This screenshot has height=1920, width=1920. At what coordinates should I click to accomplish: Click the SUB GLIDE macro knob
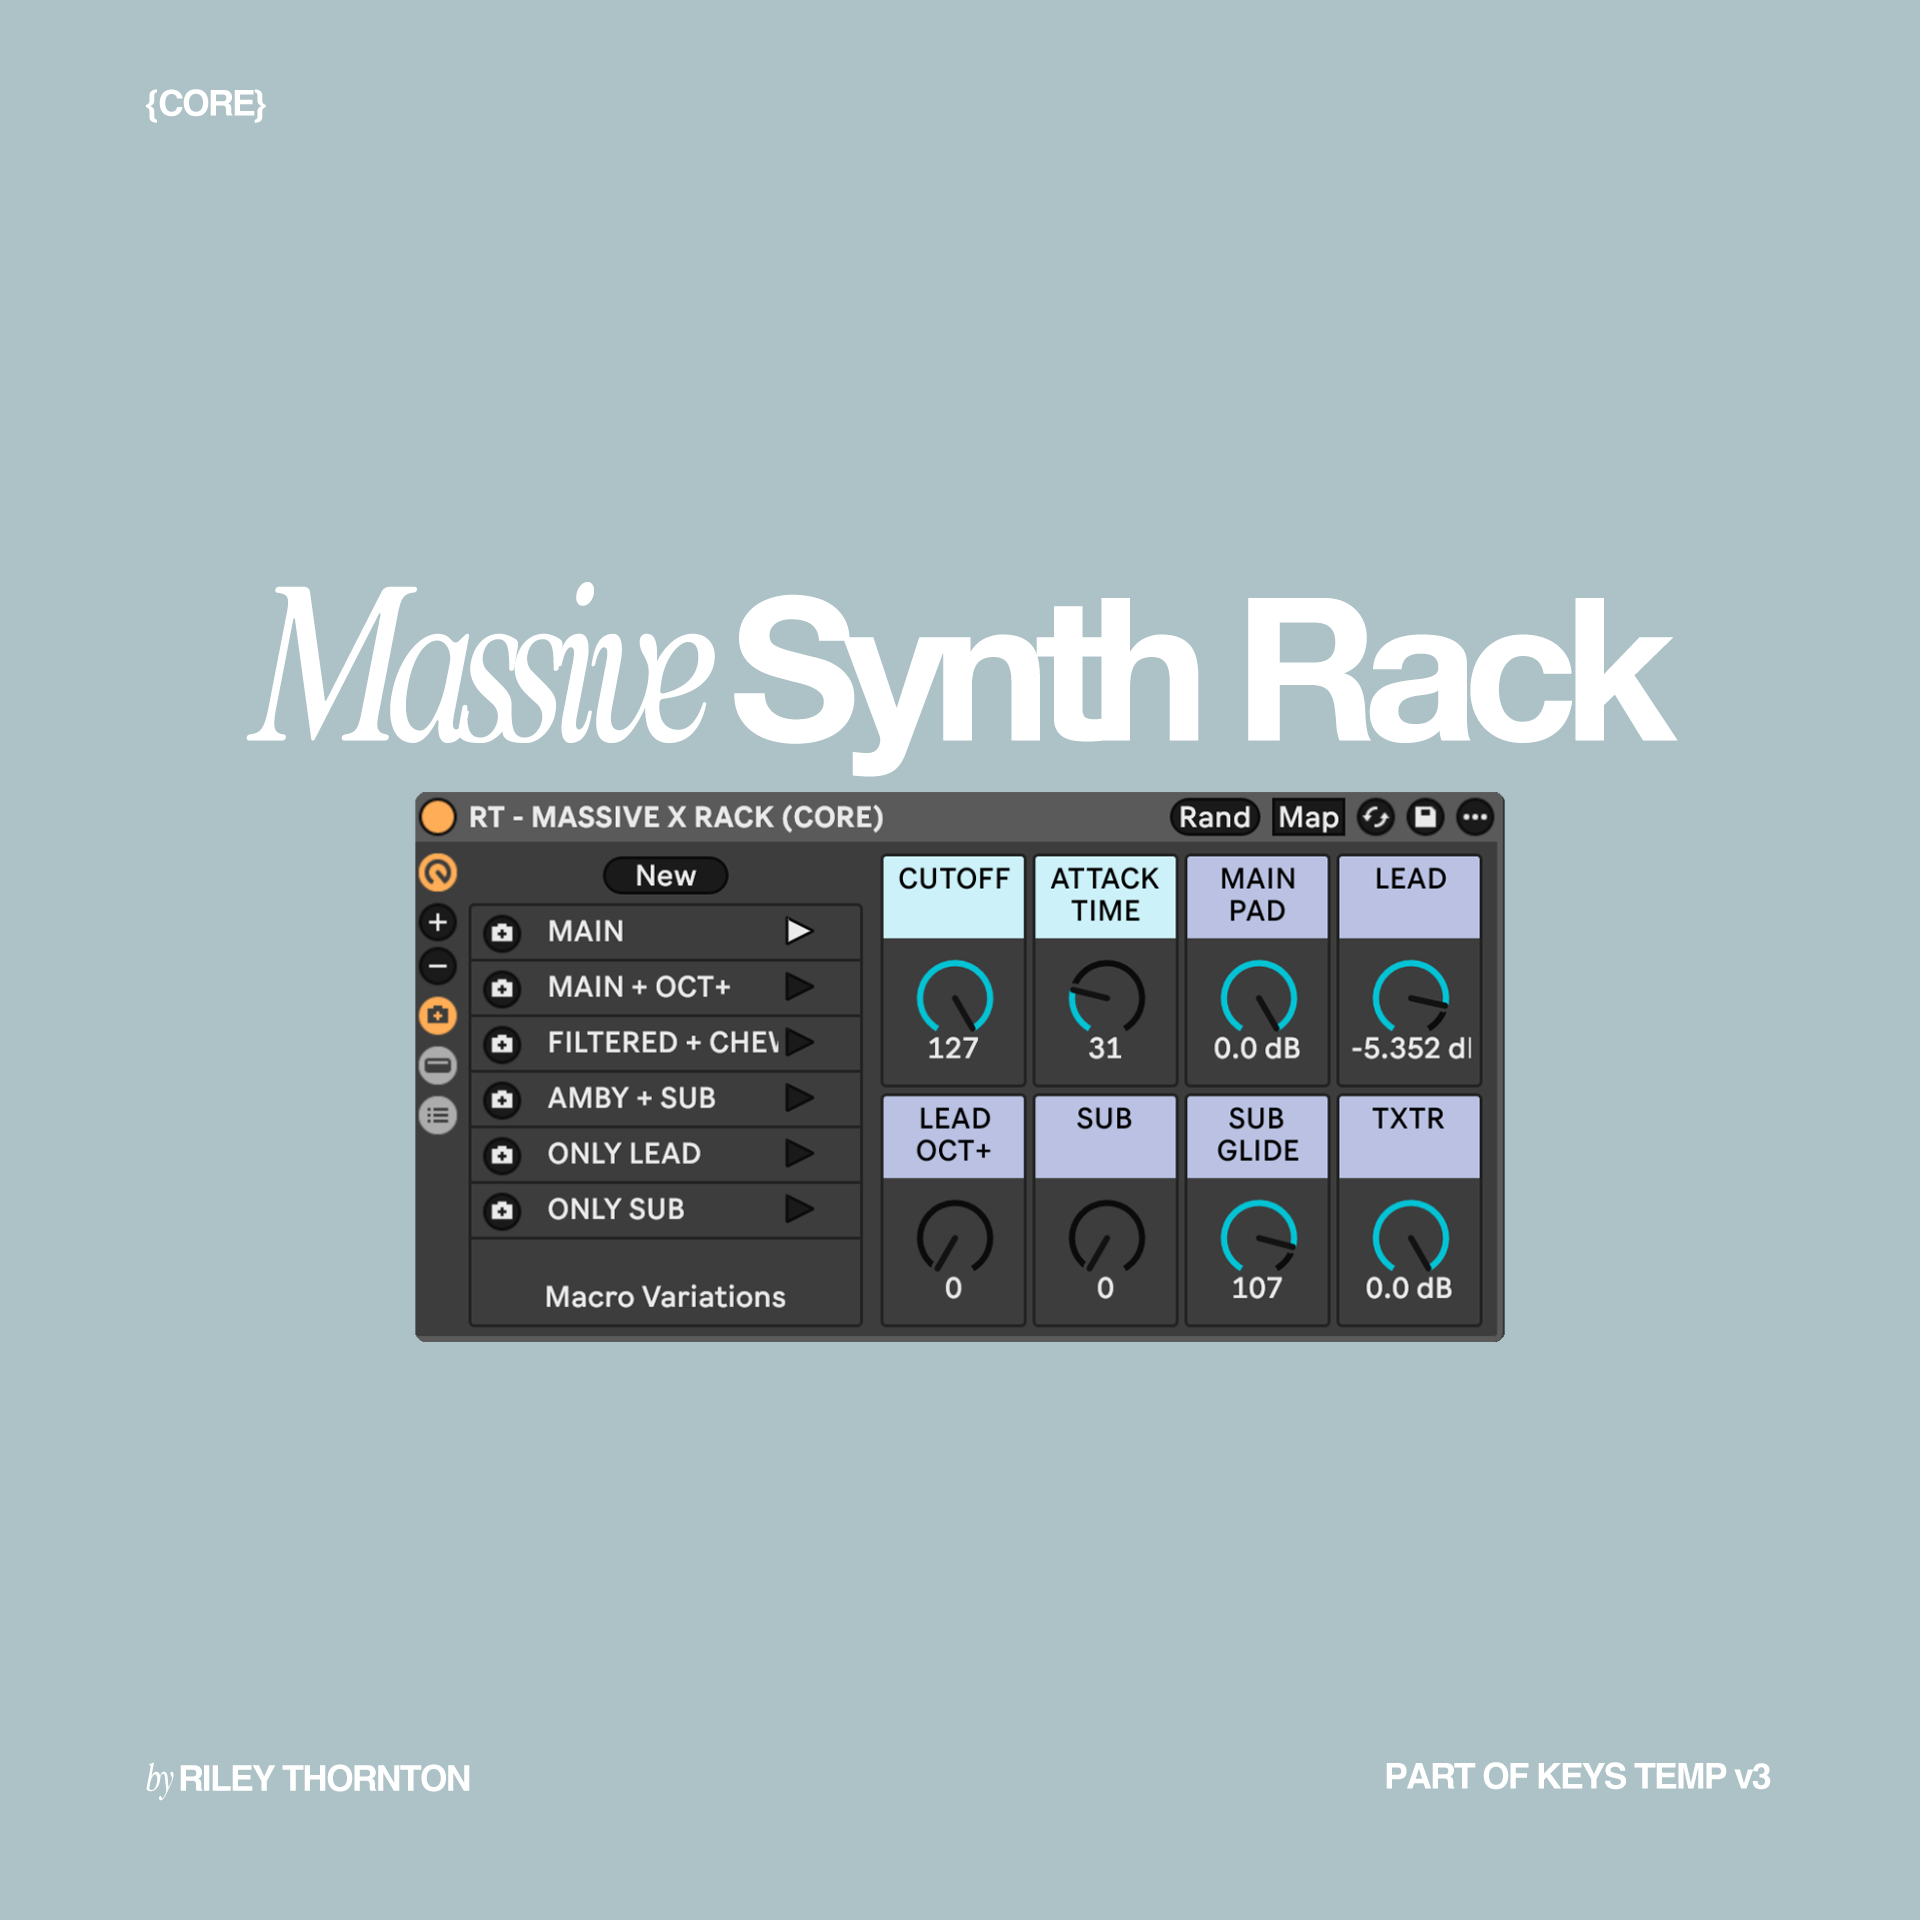(1259, 1237)
